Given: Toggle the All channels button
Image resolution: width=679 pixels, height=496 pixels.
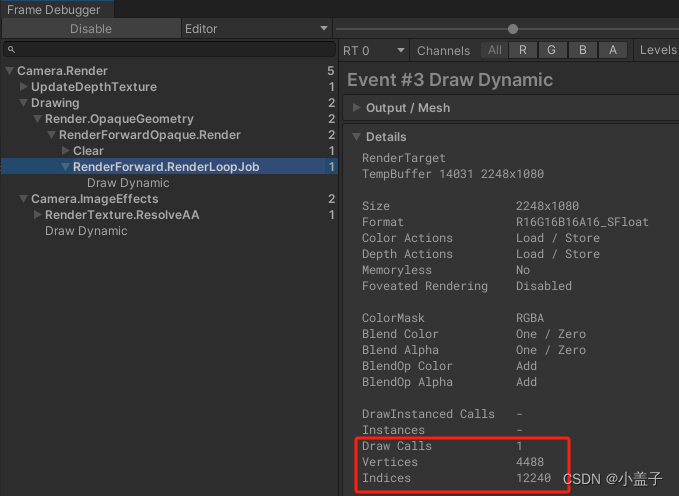Looking at the screenshot, I should click(494, 50).
